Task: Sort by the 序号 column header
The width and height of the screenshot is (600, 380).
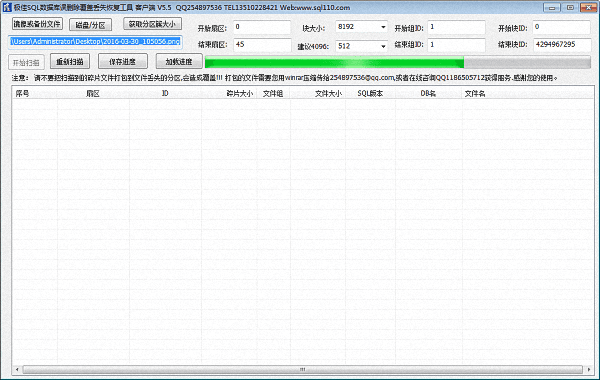Action: (x=34, y=93)
